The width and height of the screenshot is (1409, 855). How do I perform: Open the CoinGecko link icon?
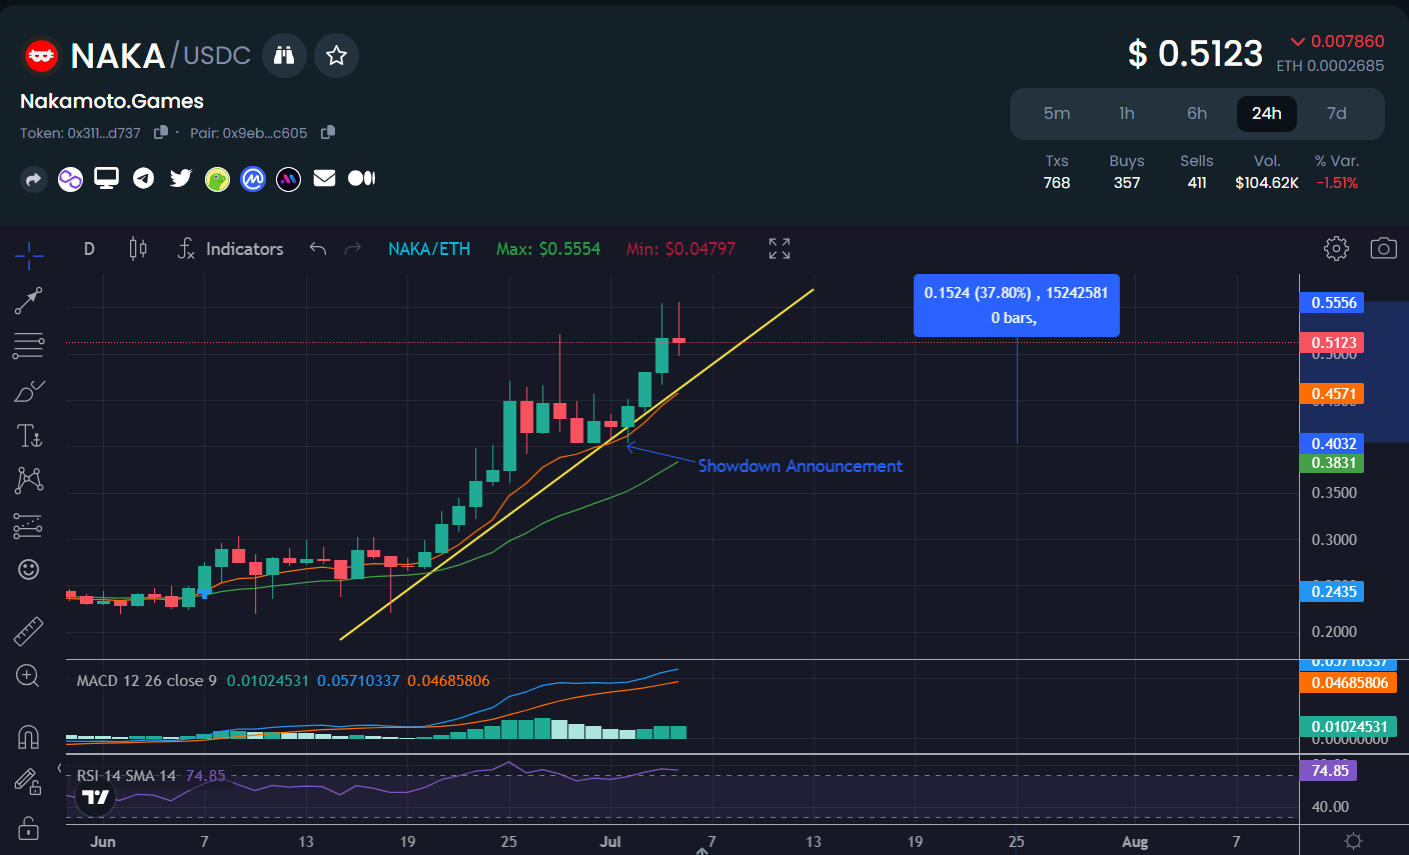click(x=217, y=179)
